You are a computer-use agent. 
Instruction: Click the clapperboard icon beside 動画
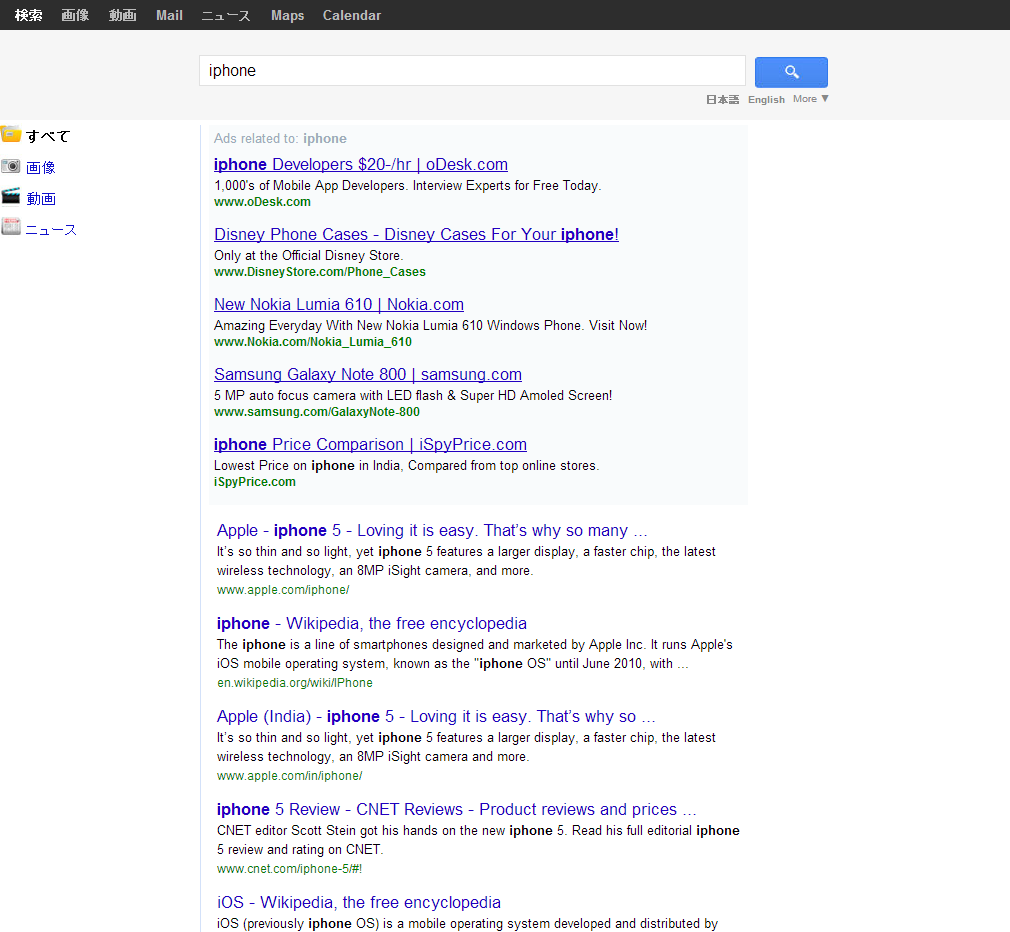[10, 196]
